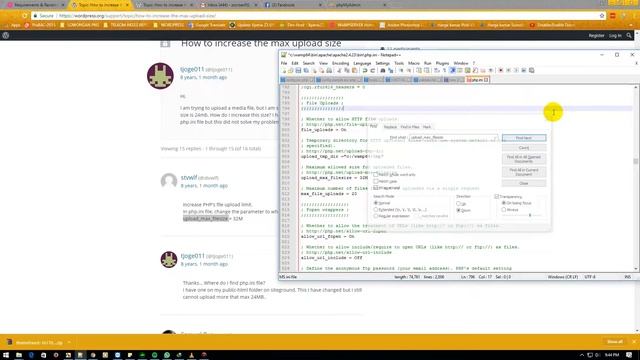Viewport: 640px width, 360px height.
Task: Select Regular expression search mode
Action: [376, 216]
